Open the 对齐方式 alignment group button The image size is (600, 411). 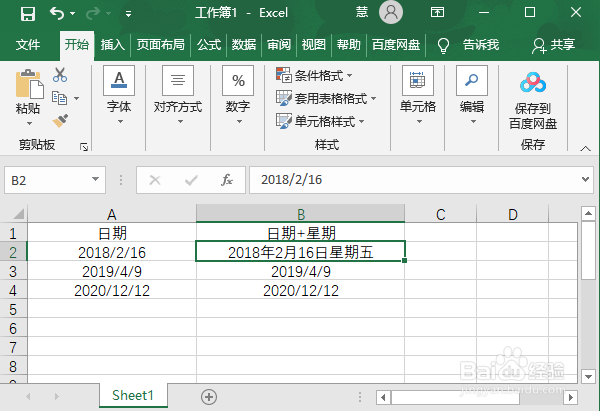click(178, 95)
